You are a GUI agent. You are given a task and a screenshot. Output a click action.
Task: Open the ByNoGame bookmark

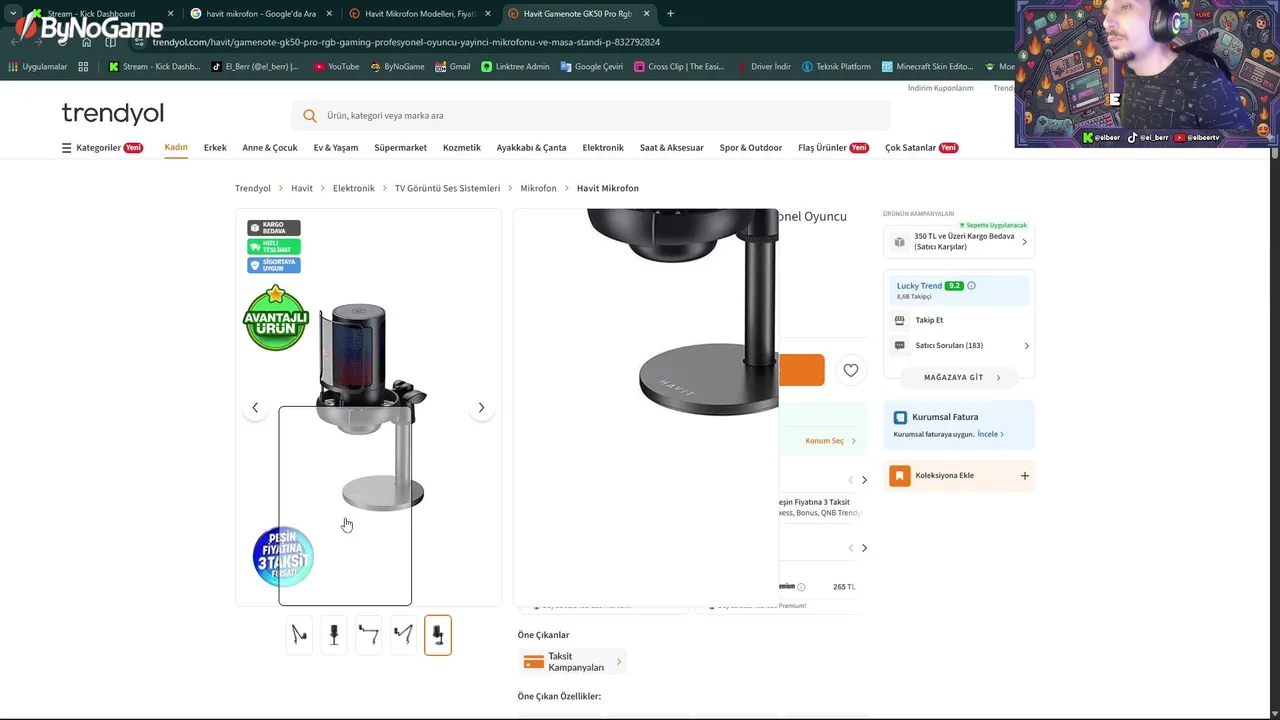[397, 67]
